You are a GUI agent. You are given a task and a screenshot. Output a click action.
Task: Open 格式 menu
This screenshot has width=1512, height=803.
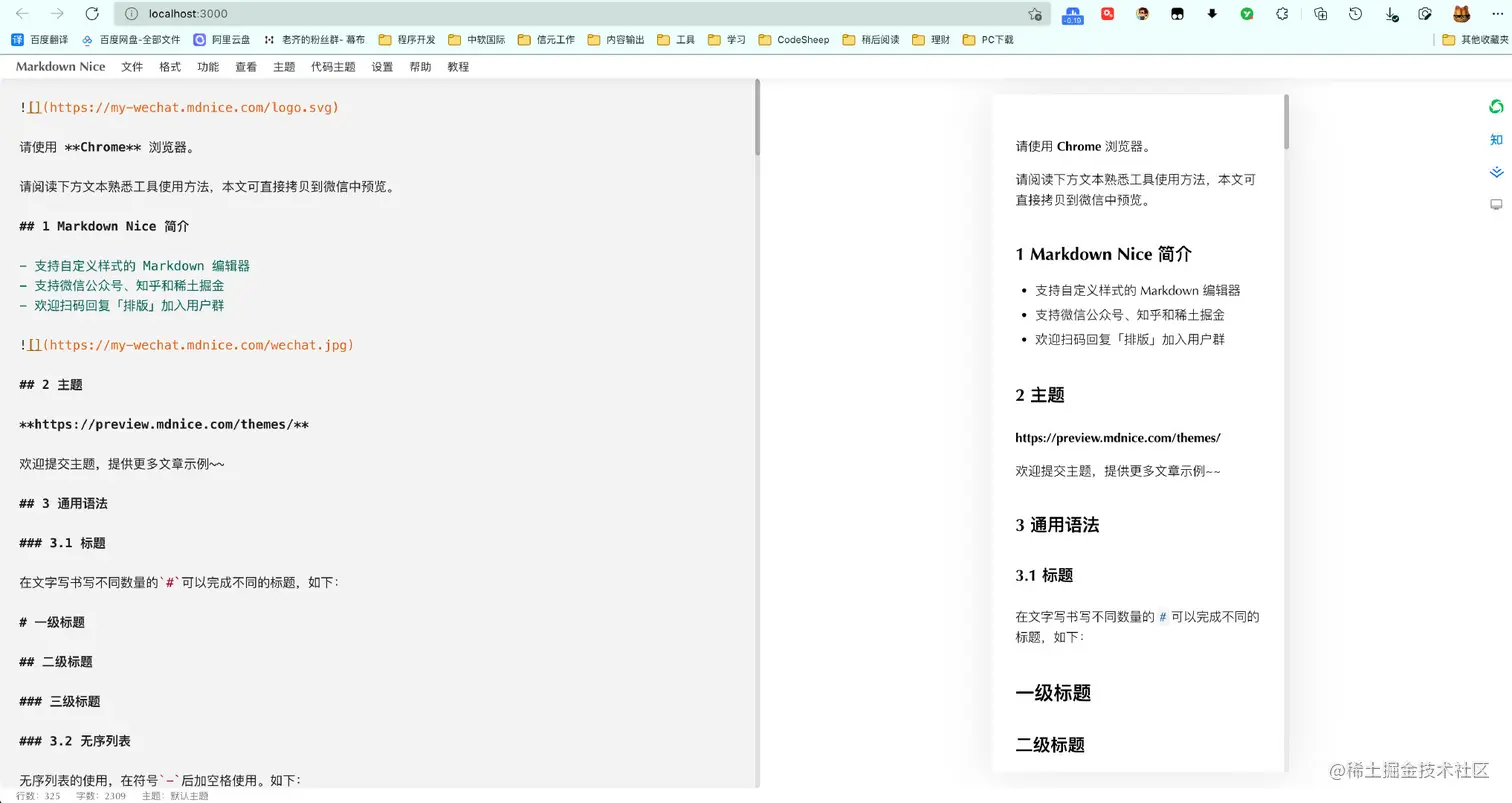pos(170,67)
